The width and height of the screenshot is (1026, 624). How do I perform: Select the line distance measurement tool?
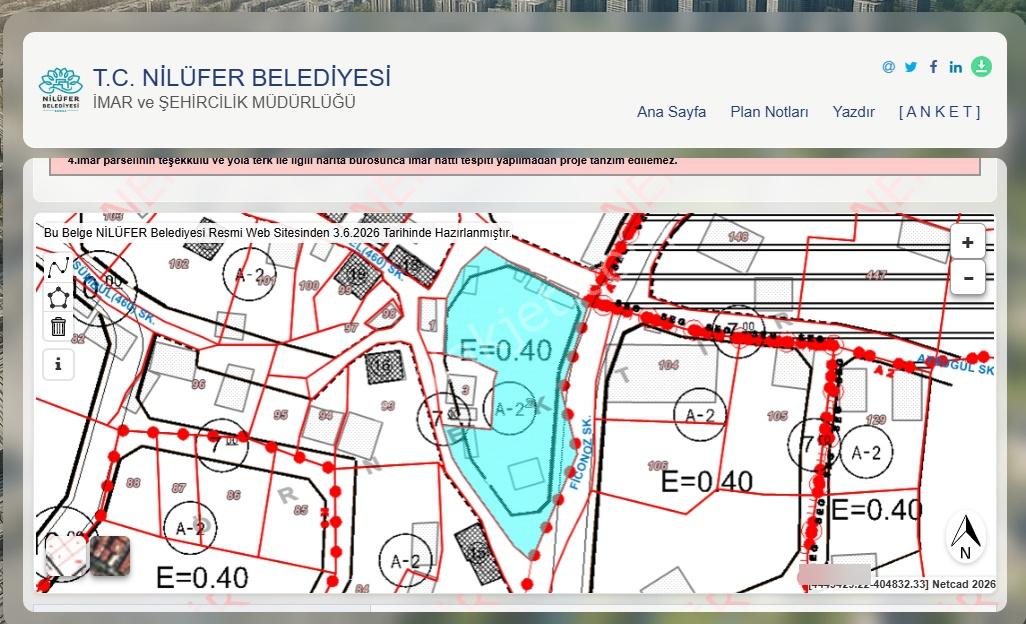click(58, 267)
